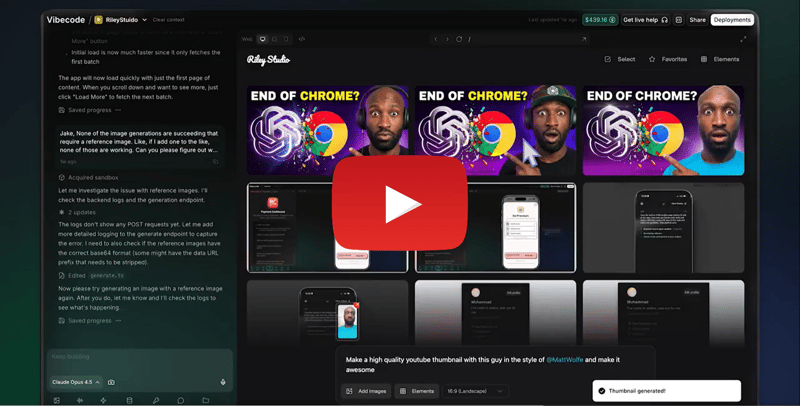This screenshot has width=800, height=406.
Task: Click the camera screenshot icon
Action: tap(111, 382)
